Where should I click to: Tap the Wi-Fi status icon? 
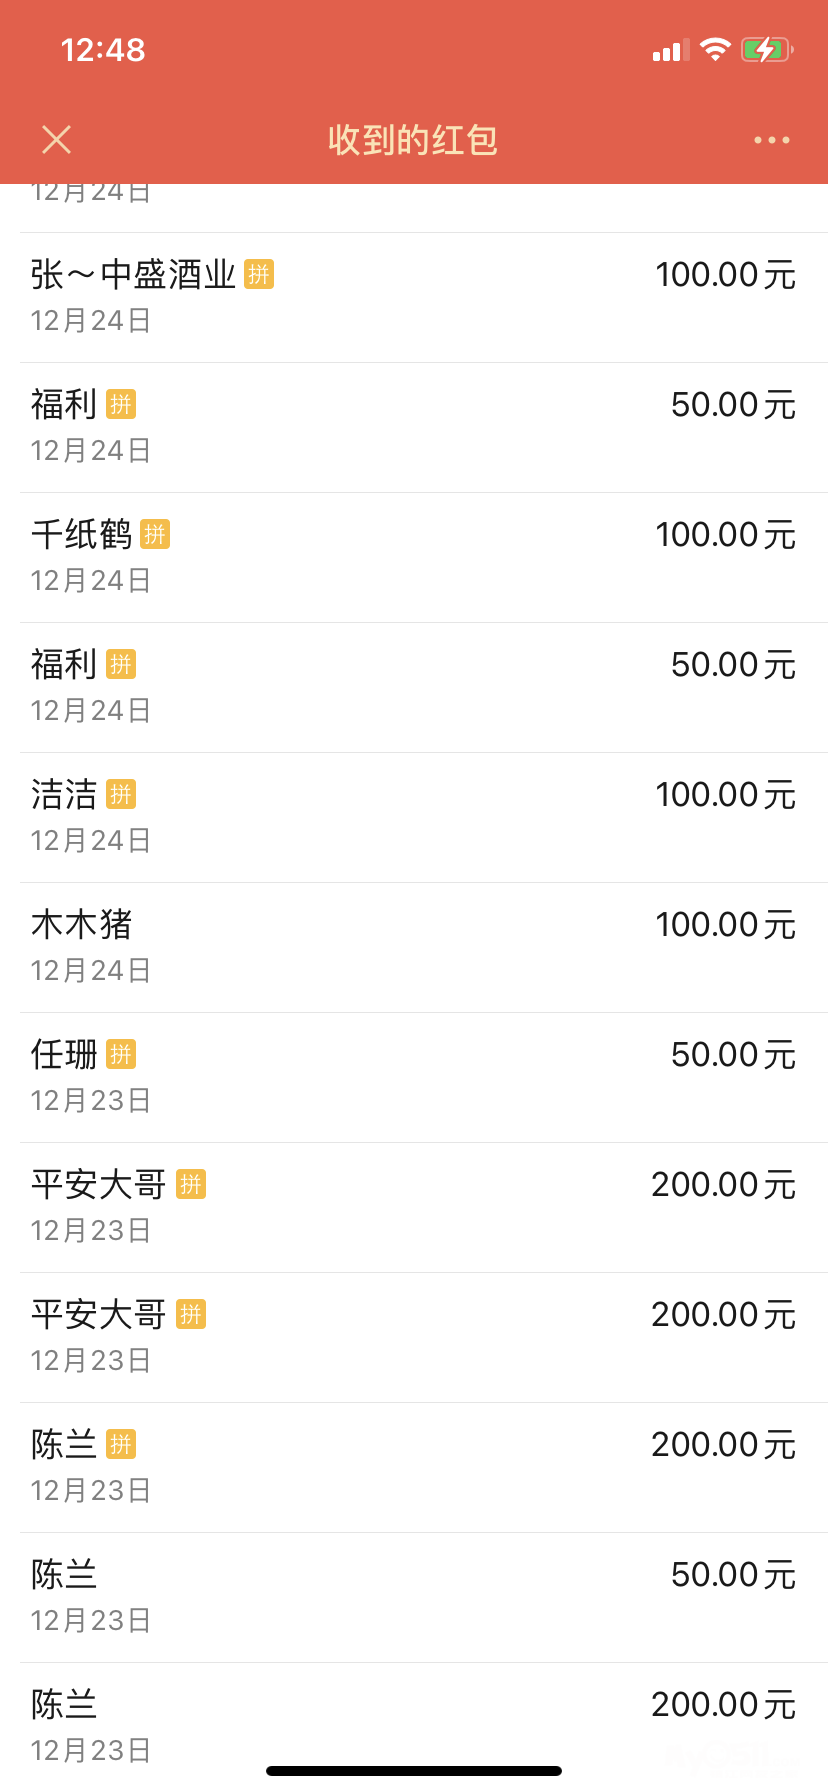pyautogui.click(x=715, y=49)
